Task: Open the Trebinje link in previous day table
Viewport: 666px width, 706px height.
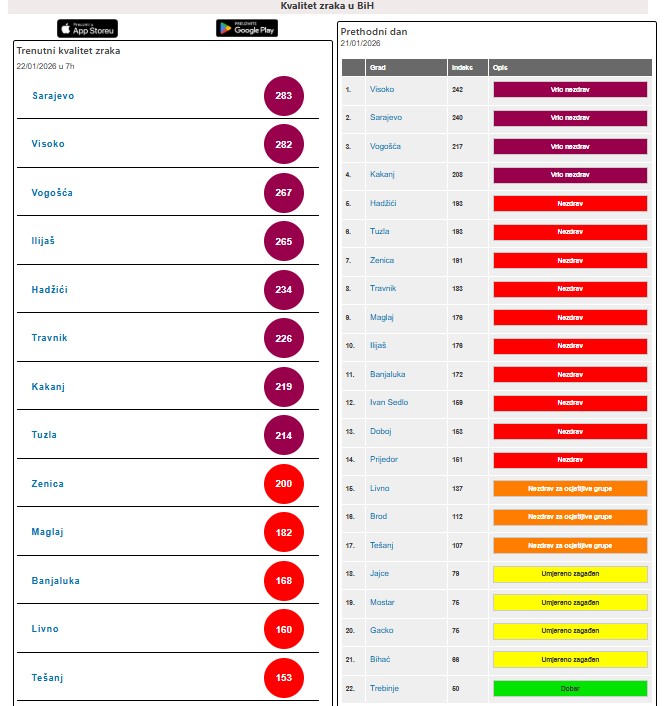Action: pyautogui.click(x=386, y=688)
